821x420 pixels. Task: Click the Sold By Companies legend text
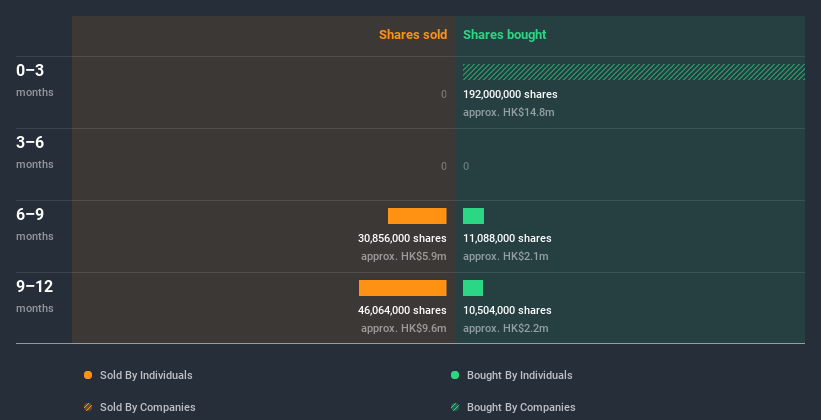(x=148, y=407)
